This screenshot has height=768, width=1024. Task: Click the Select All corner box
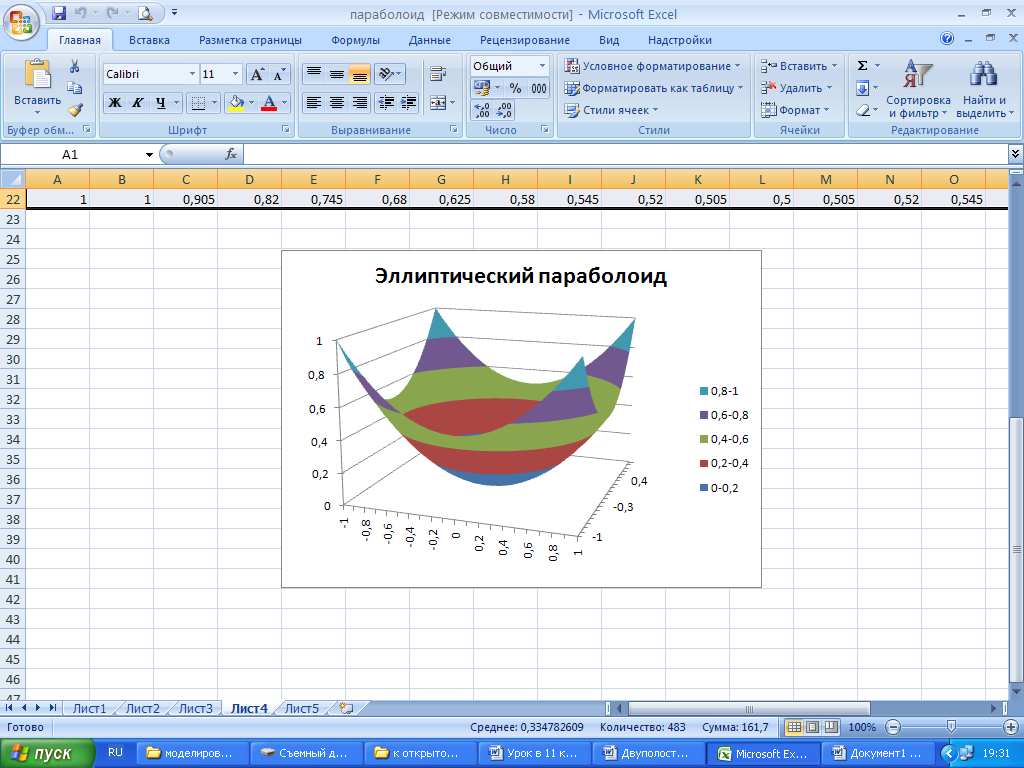pyautogui.click(x=12, y=179)
